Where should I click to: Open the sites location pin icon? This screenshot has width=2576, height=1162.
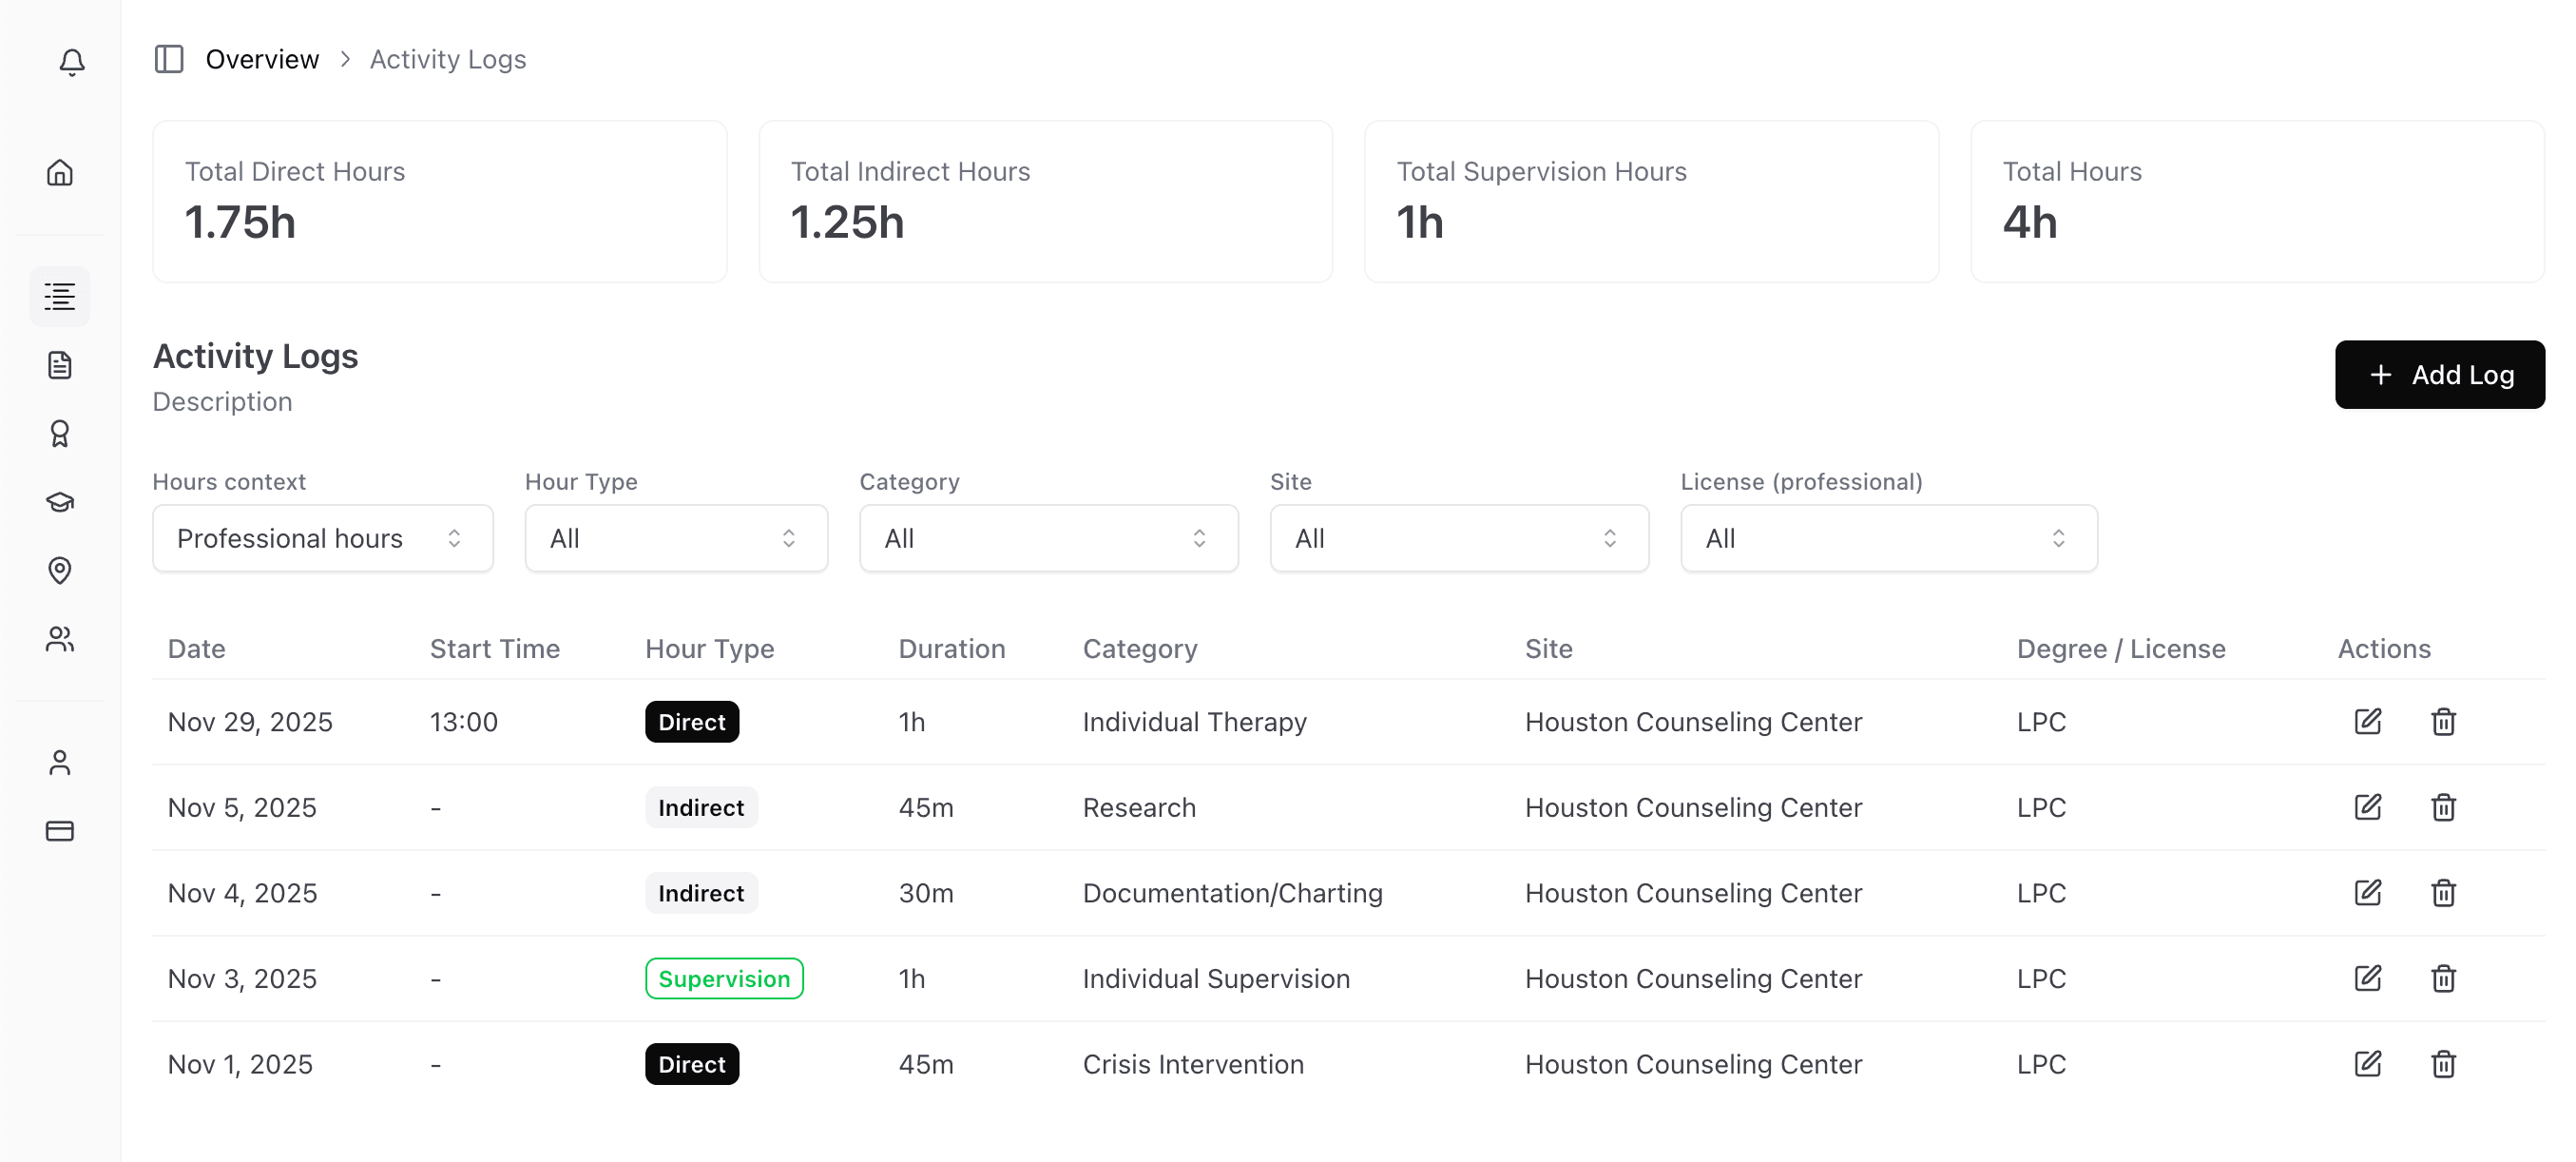tap(60, 571)
